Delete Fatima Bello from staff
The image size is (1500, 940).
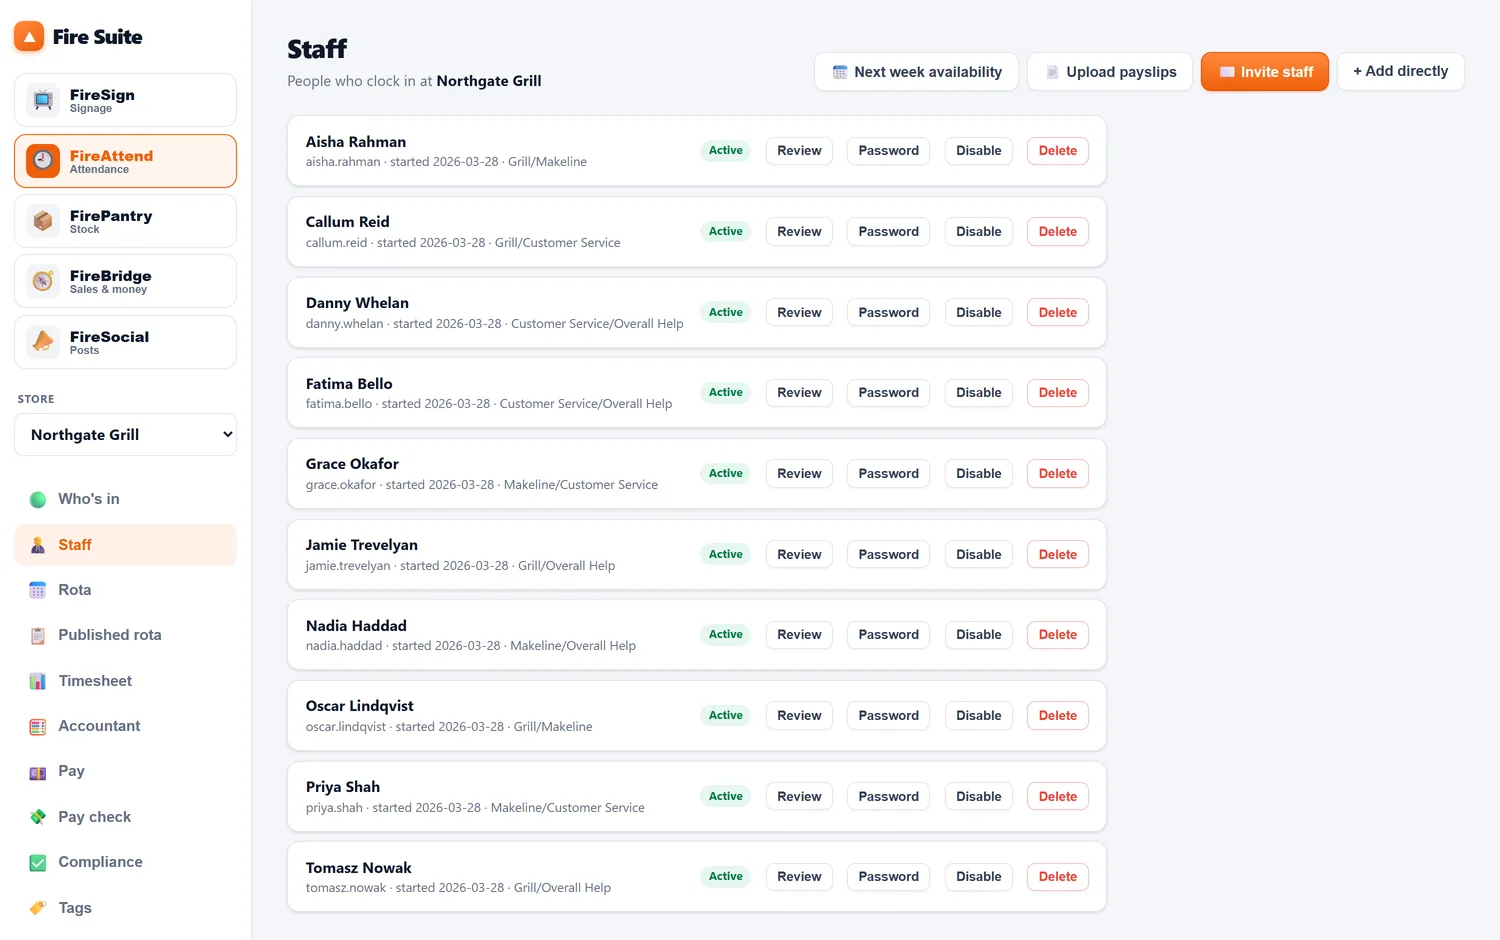pos(1058,393)
